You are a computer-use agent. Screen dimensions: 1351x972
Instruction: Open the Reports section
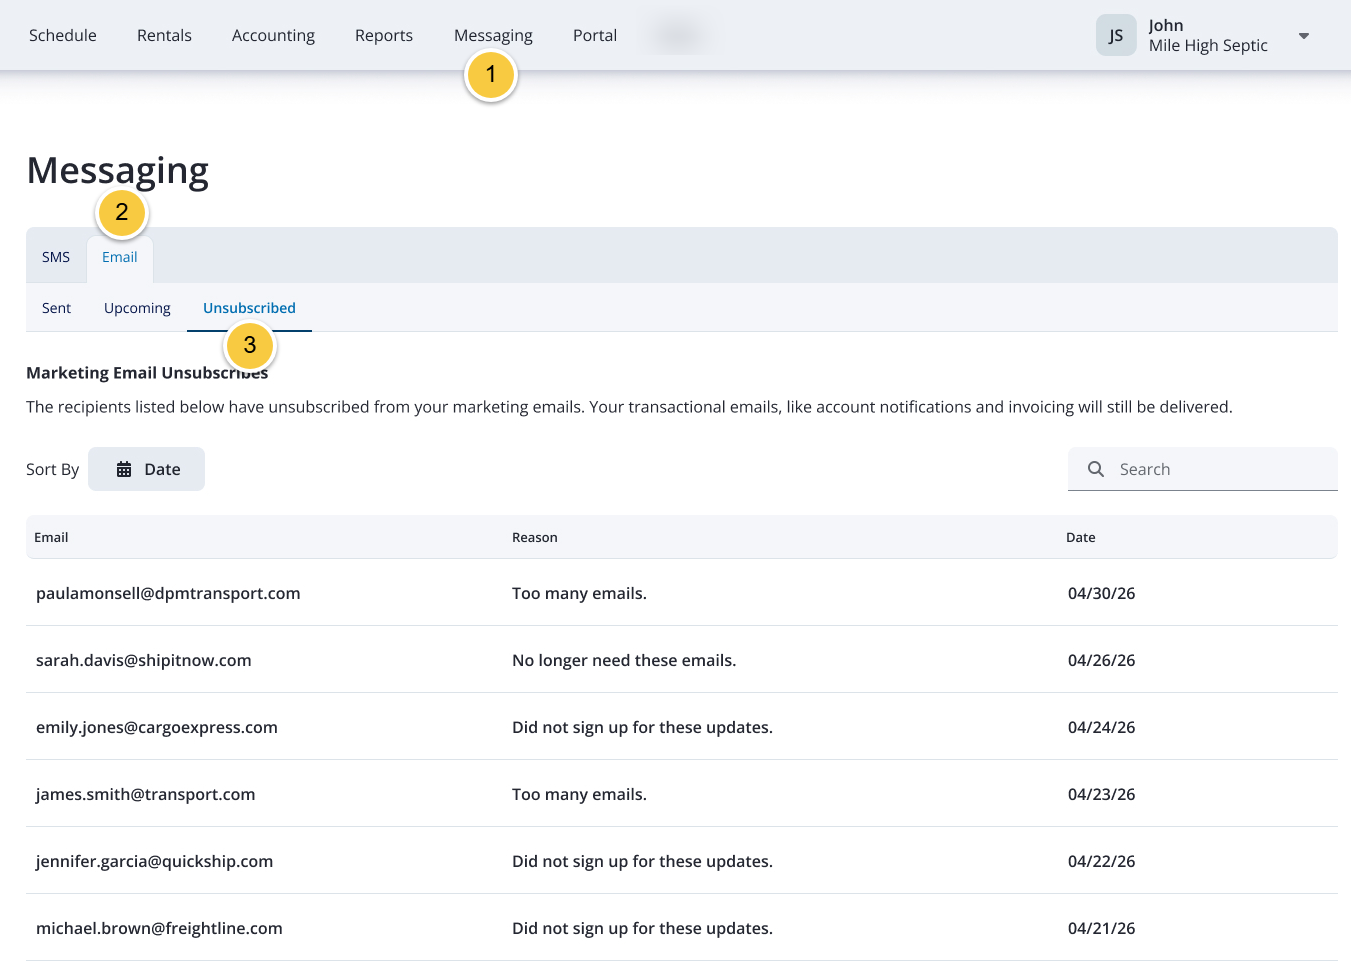tap(384, 35)
